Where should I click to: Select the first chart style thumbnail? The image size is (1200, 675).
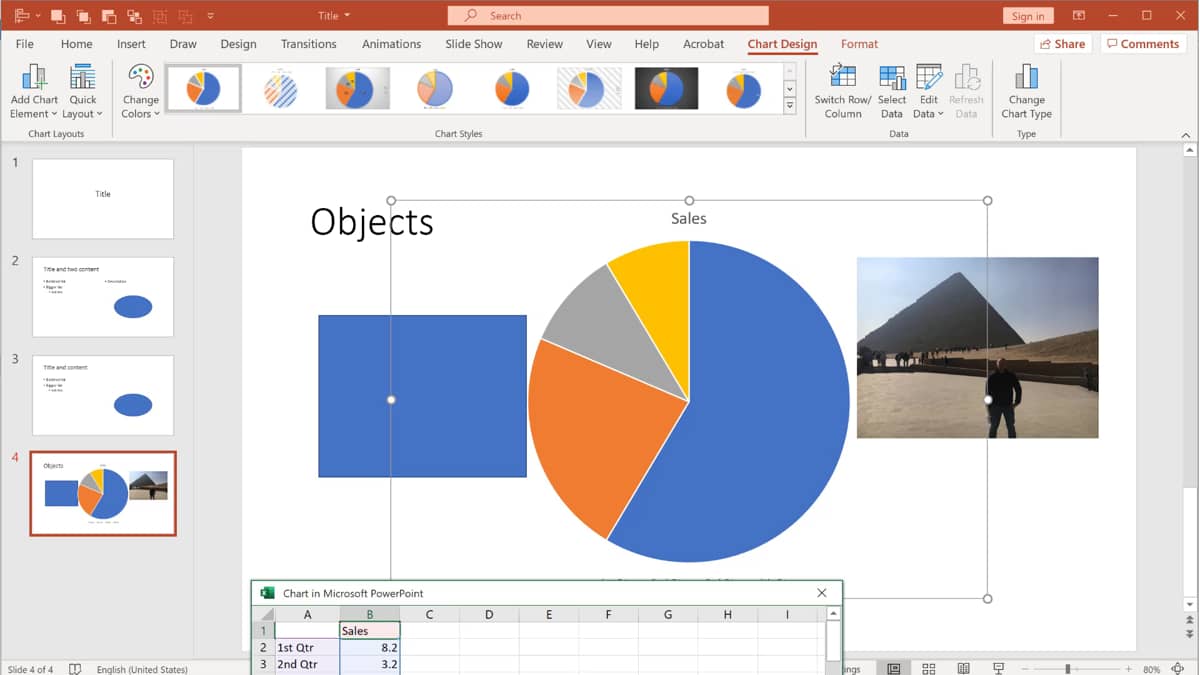point(203,89)
